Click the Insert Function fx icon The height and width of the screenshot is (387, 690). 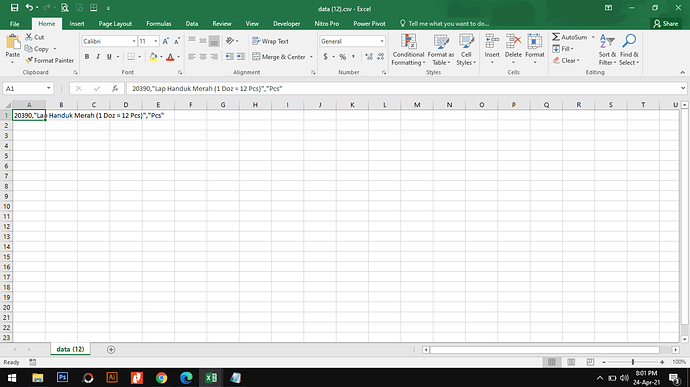[x=115, y=88]
